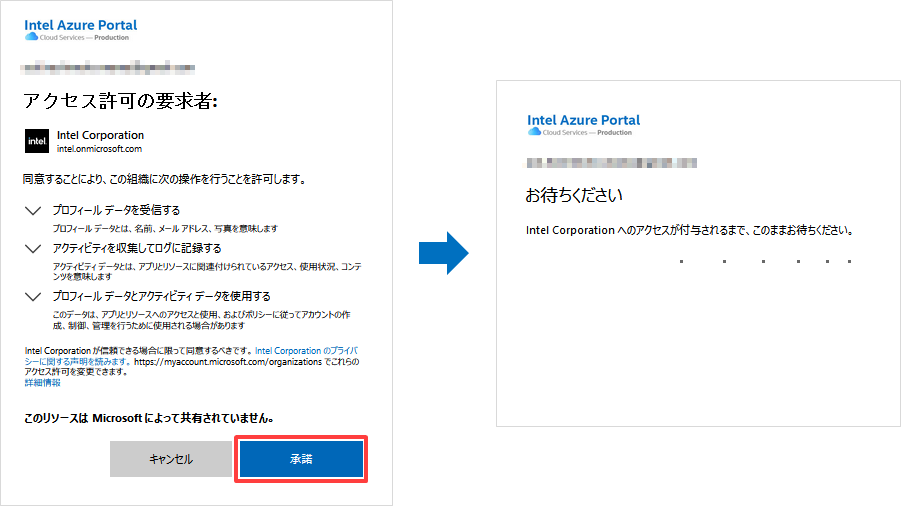Click the blurred email in consent dialog

pyautogui.click(x=107, y=68)
